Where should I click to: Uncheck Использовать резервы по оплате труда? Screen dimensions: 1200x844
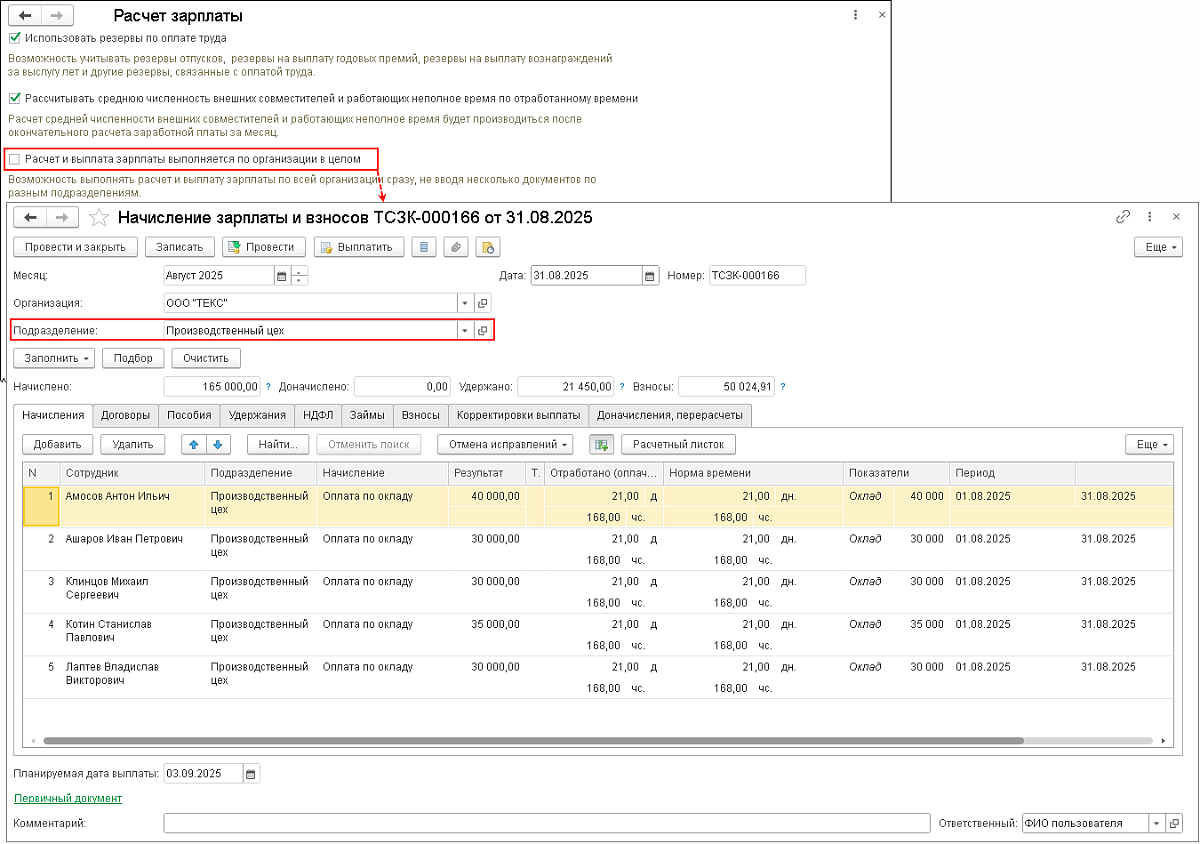click(x=14, y=38)
